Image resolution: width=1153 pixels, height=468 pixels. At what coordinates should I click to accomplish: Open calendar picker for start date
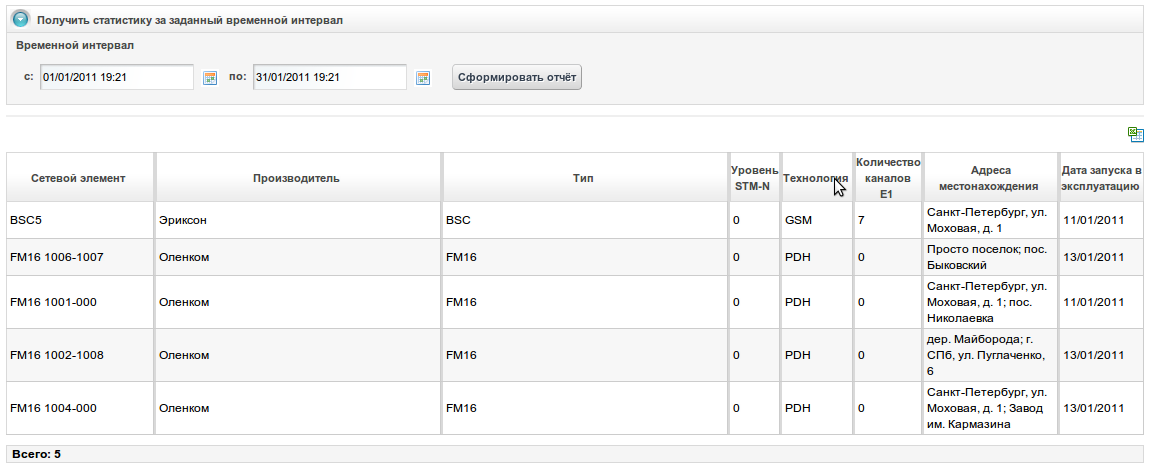210,78
